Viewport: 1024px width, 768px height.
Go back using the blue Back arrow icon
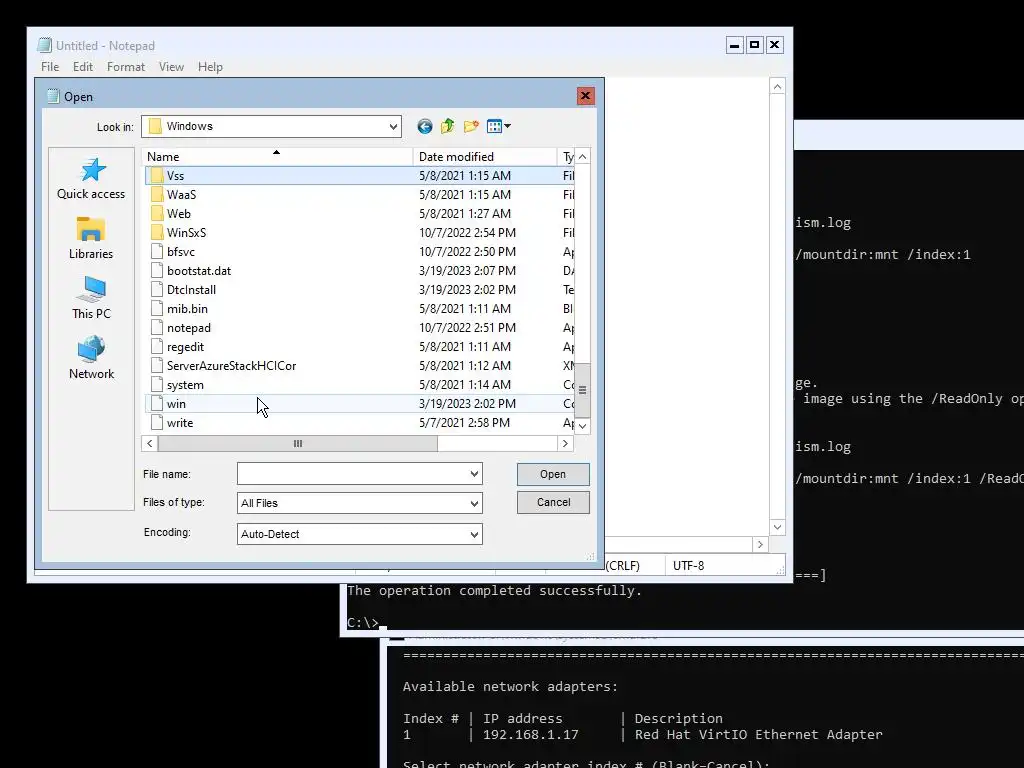[x=424, y=127]
